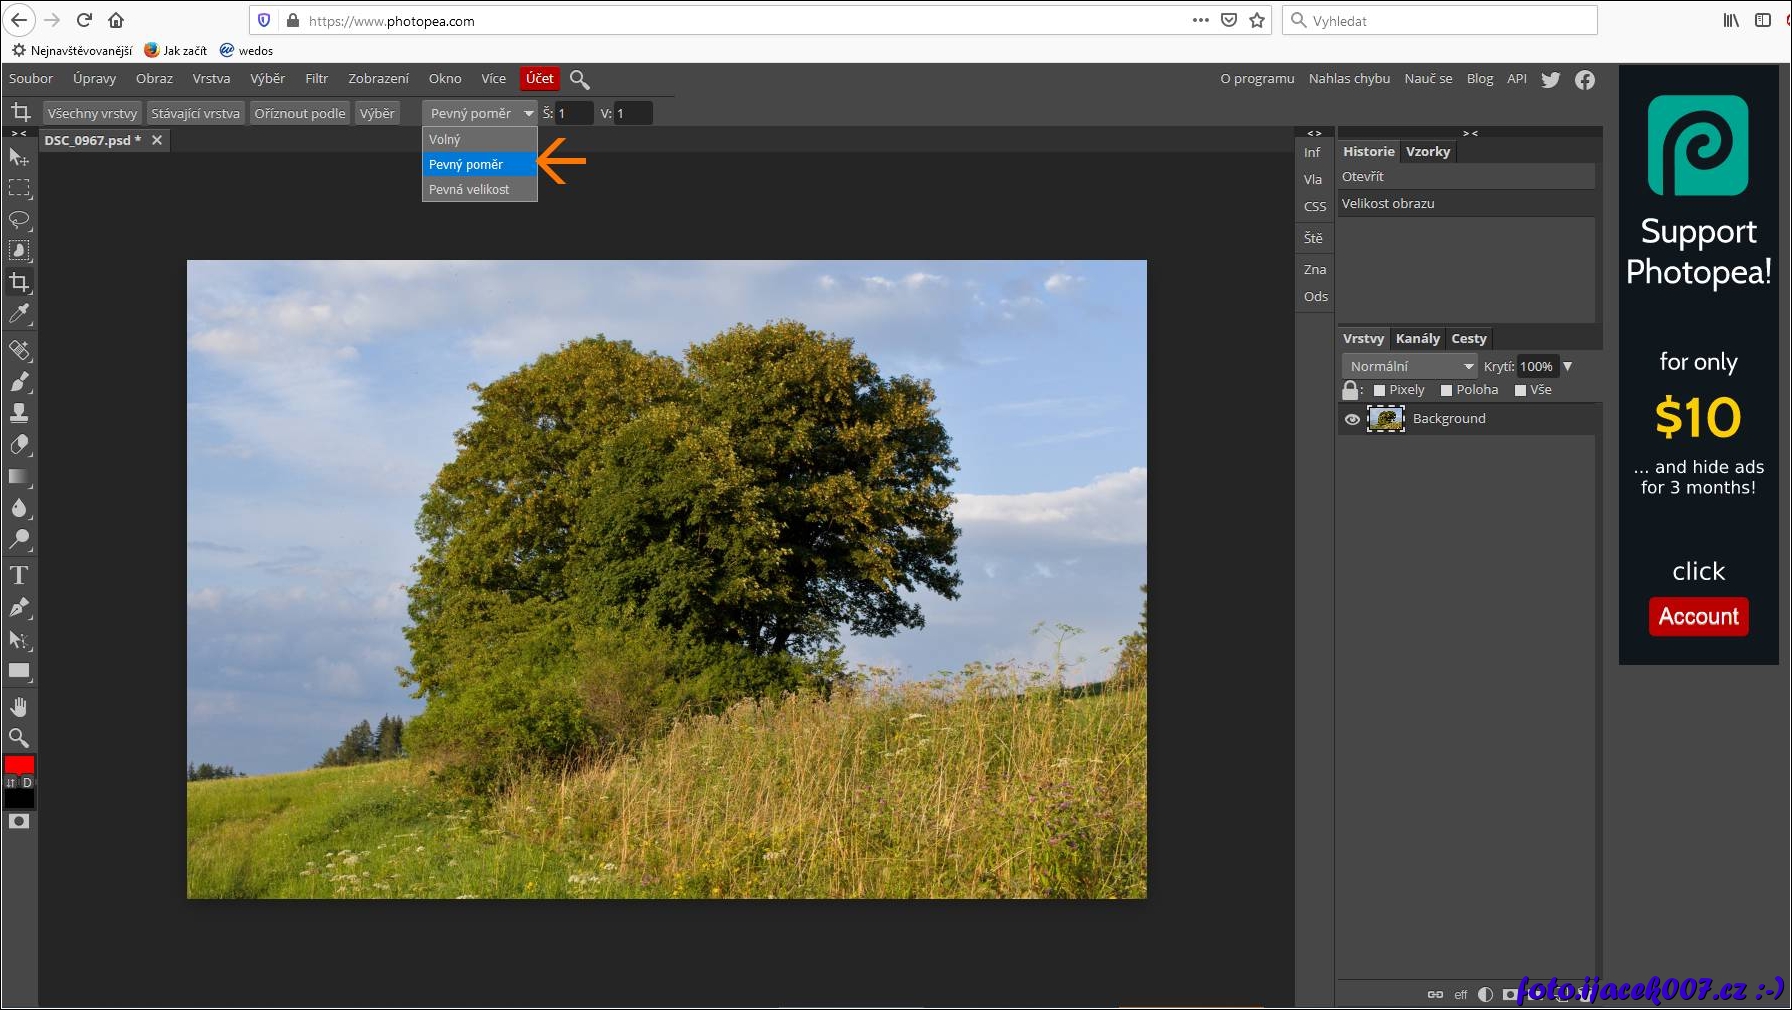
Task: Expand the Krytí opacity arrow
Action: 1567,366
